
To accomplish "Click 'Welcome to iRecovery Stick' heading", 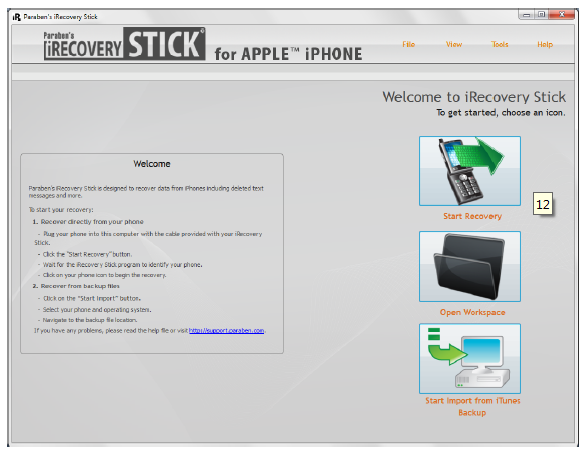I will pos(474,97).
